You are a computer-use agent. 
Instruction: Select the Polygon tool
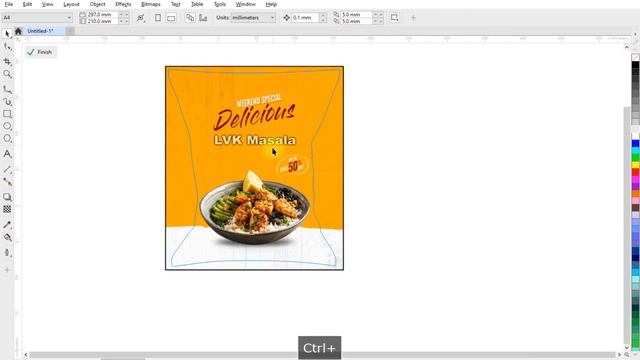(7, 139)
